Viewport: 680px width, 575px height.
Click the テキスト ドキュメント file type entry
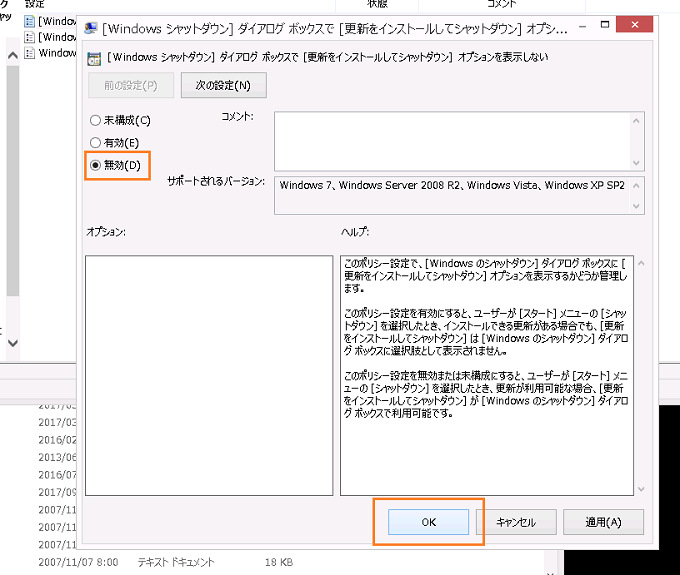coord(176,562)
